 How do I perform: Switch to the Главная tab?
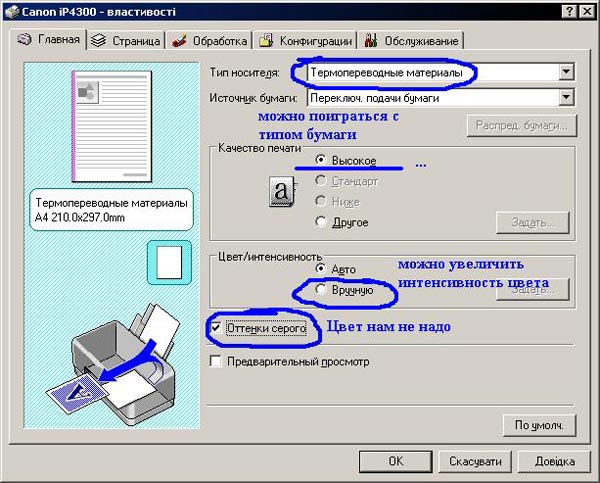48,39
